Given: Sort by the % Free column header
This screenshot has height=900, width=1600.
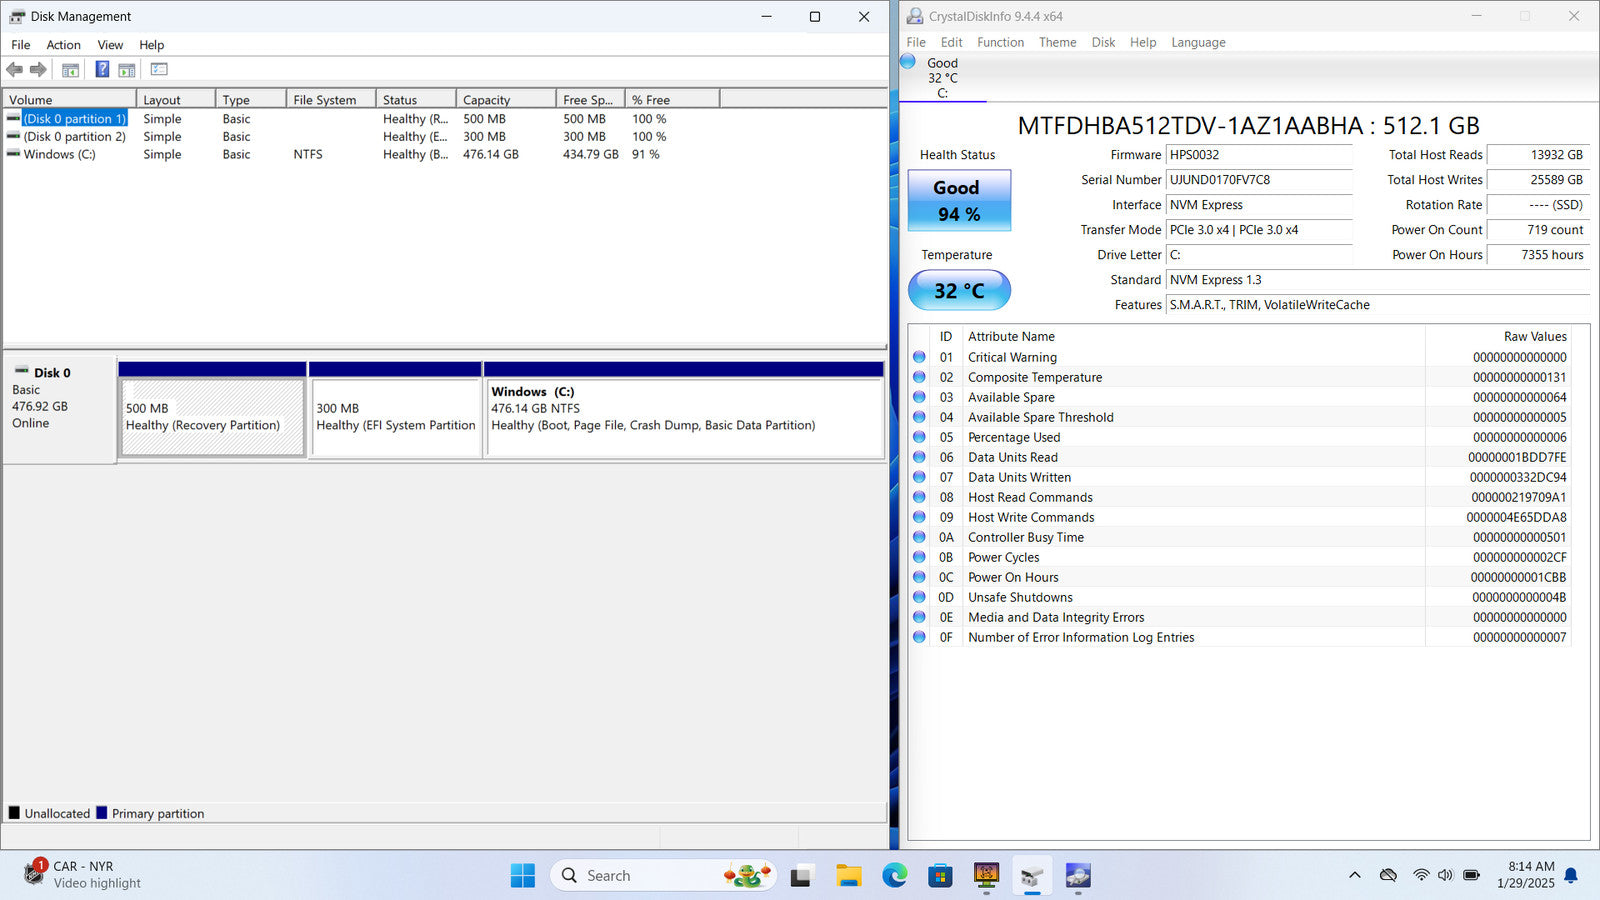Looking at the screenshot, I should point(672,100).
